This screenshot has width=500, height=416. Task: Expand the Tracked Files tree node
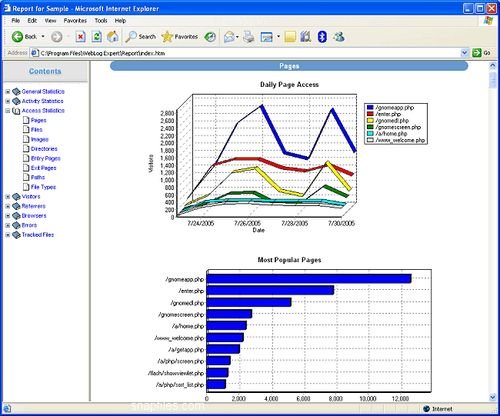[x=8, y=235]
